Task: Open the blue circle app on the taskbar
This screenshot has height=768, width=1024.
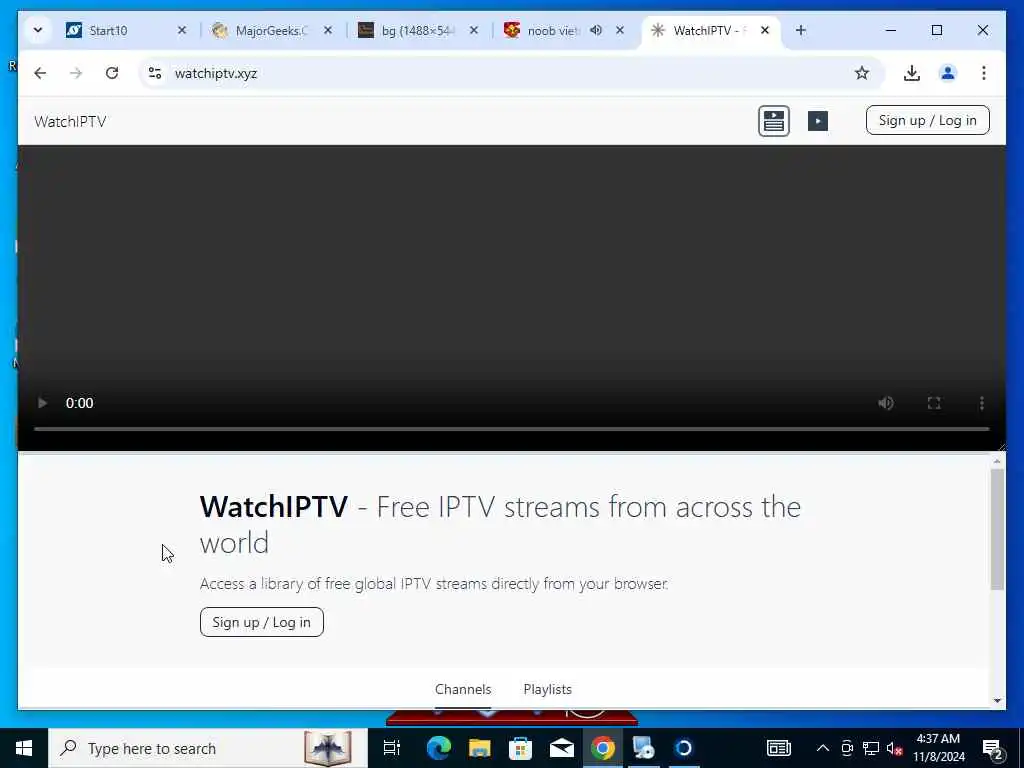Action: pyautogui.click(x=684, y=748)
